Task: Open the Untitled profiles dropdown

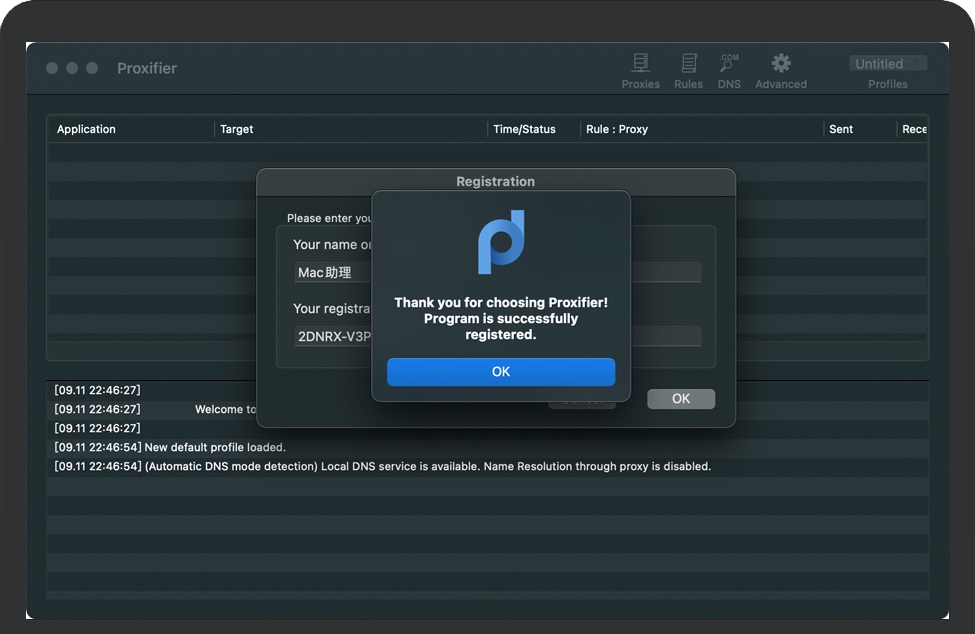Action: pos(888,63)
